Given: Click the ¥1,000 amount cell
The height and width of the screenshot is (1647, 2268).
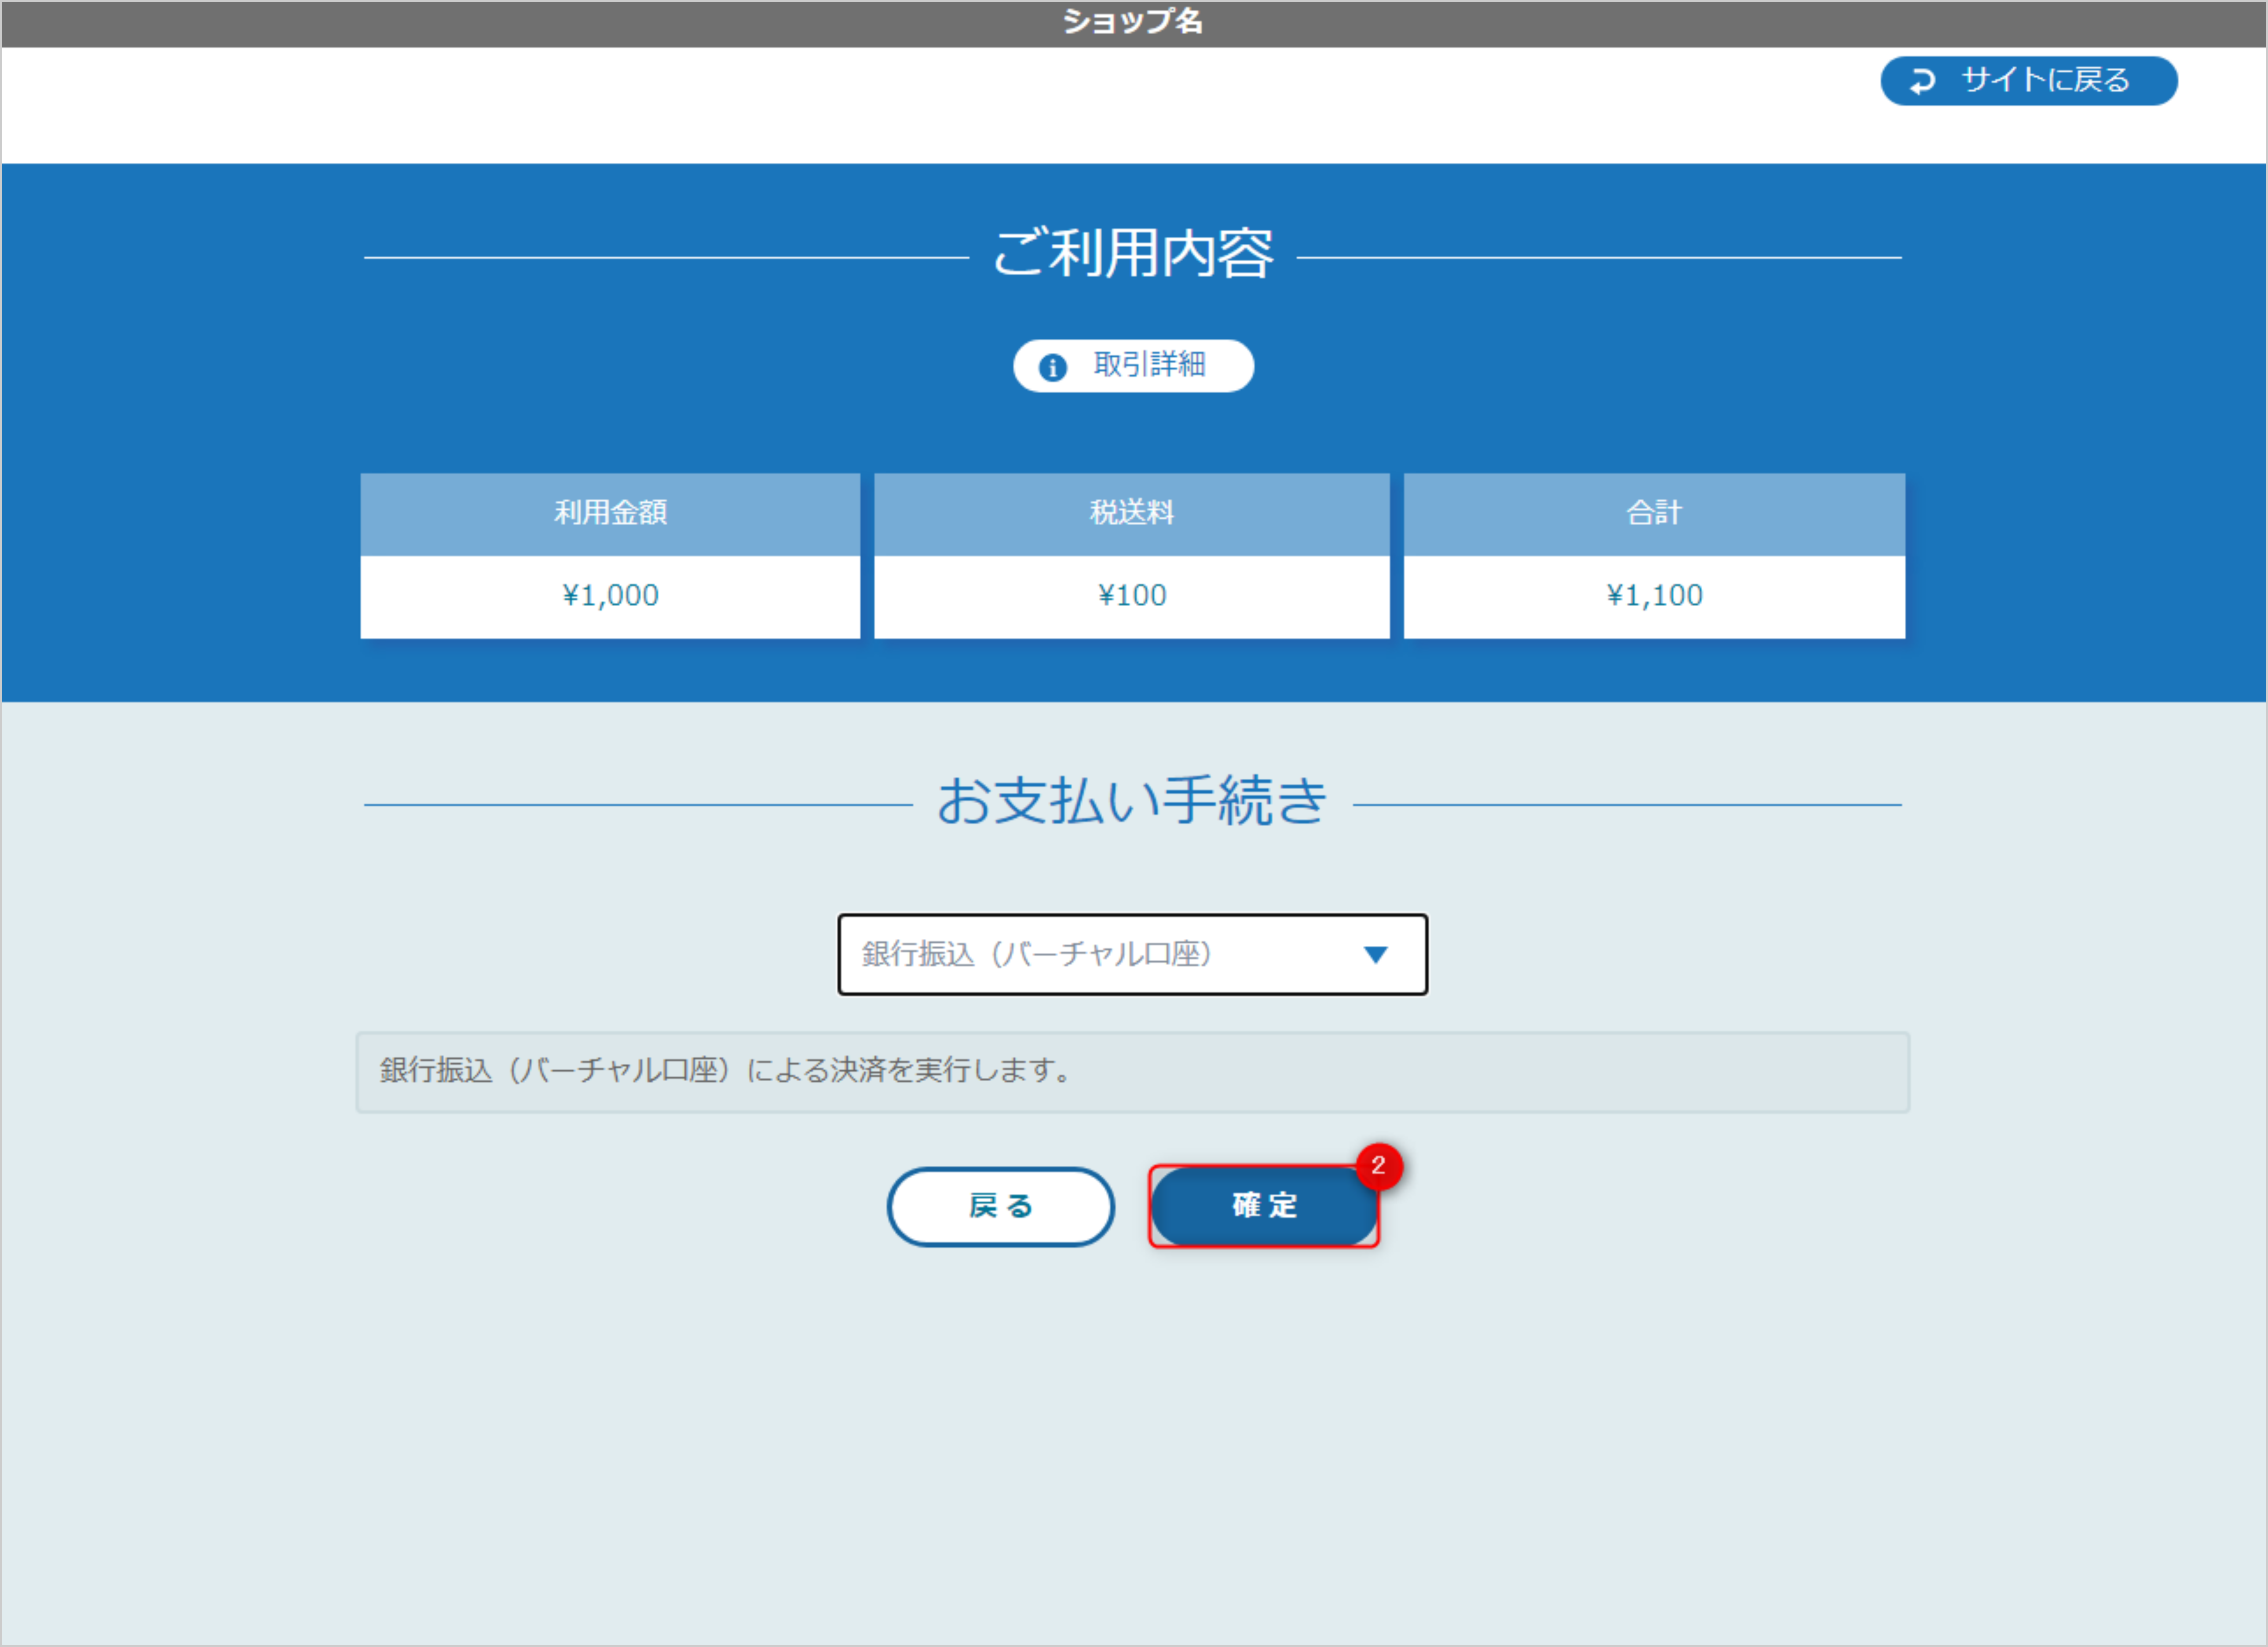Looking at the screenshot, I should tap(610, 595).
